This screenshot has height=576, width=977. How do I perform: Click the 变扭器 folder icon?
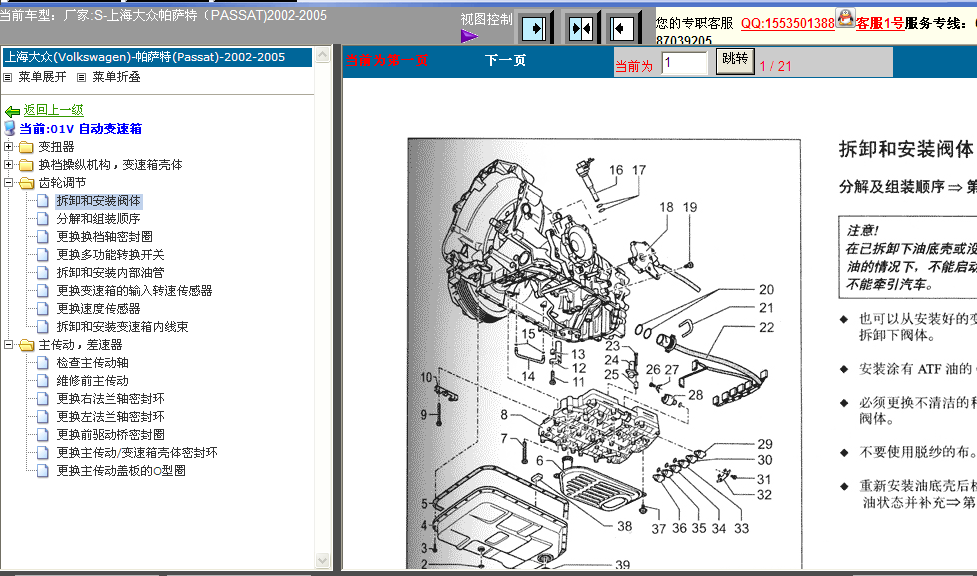(26, 147)
